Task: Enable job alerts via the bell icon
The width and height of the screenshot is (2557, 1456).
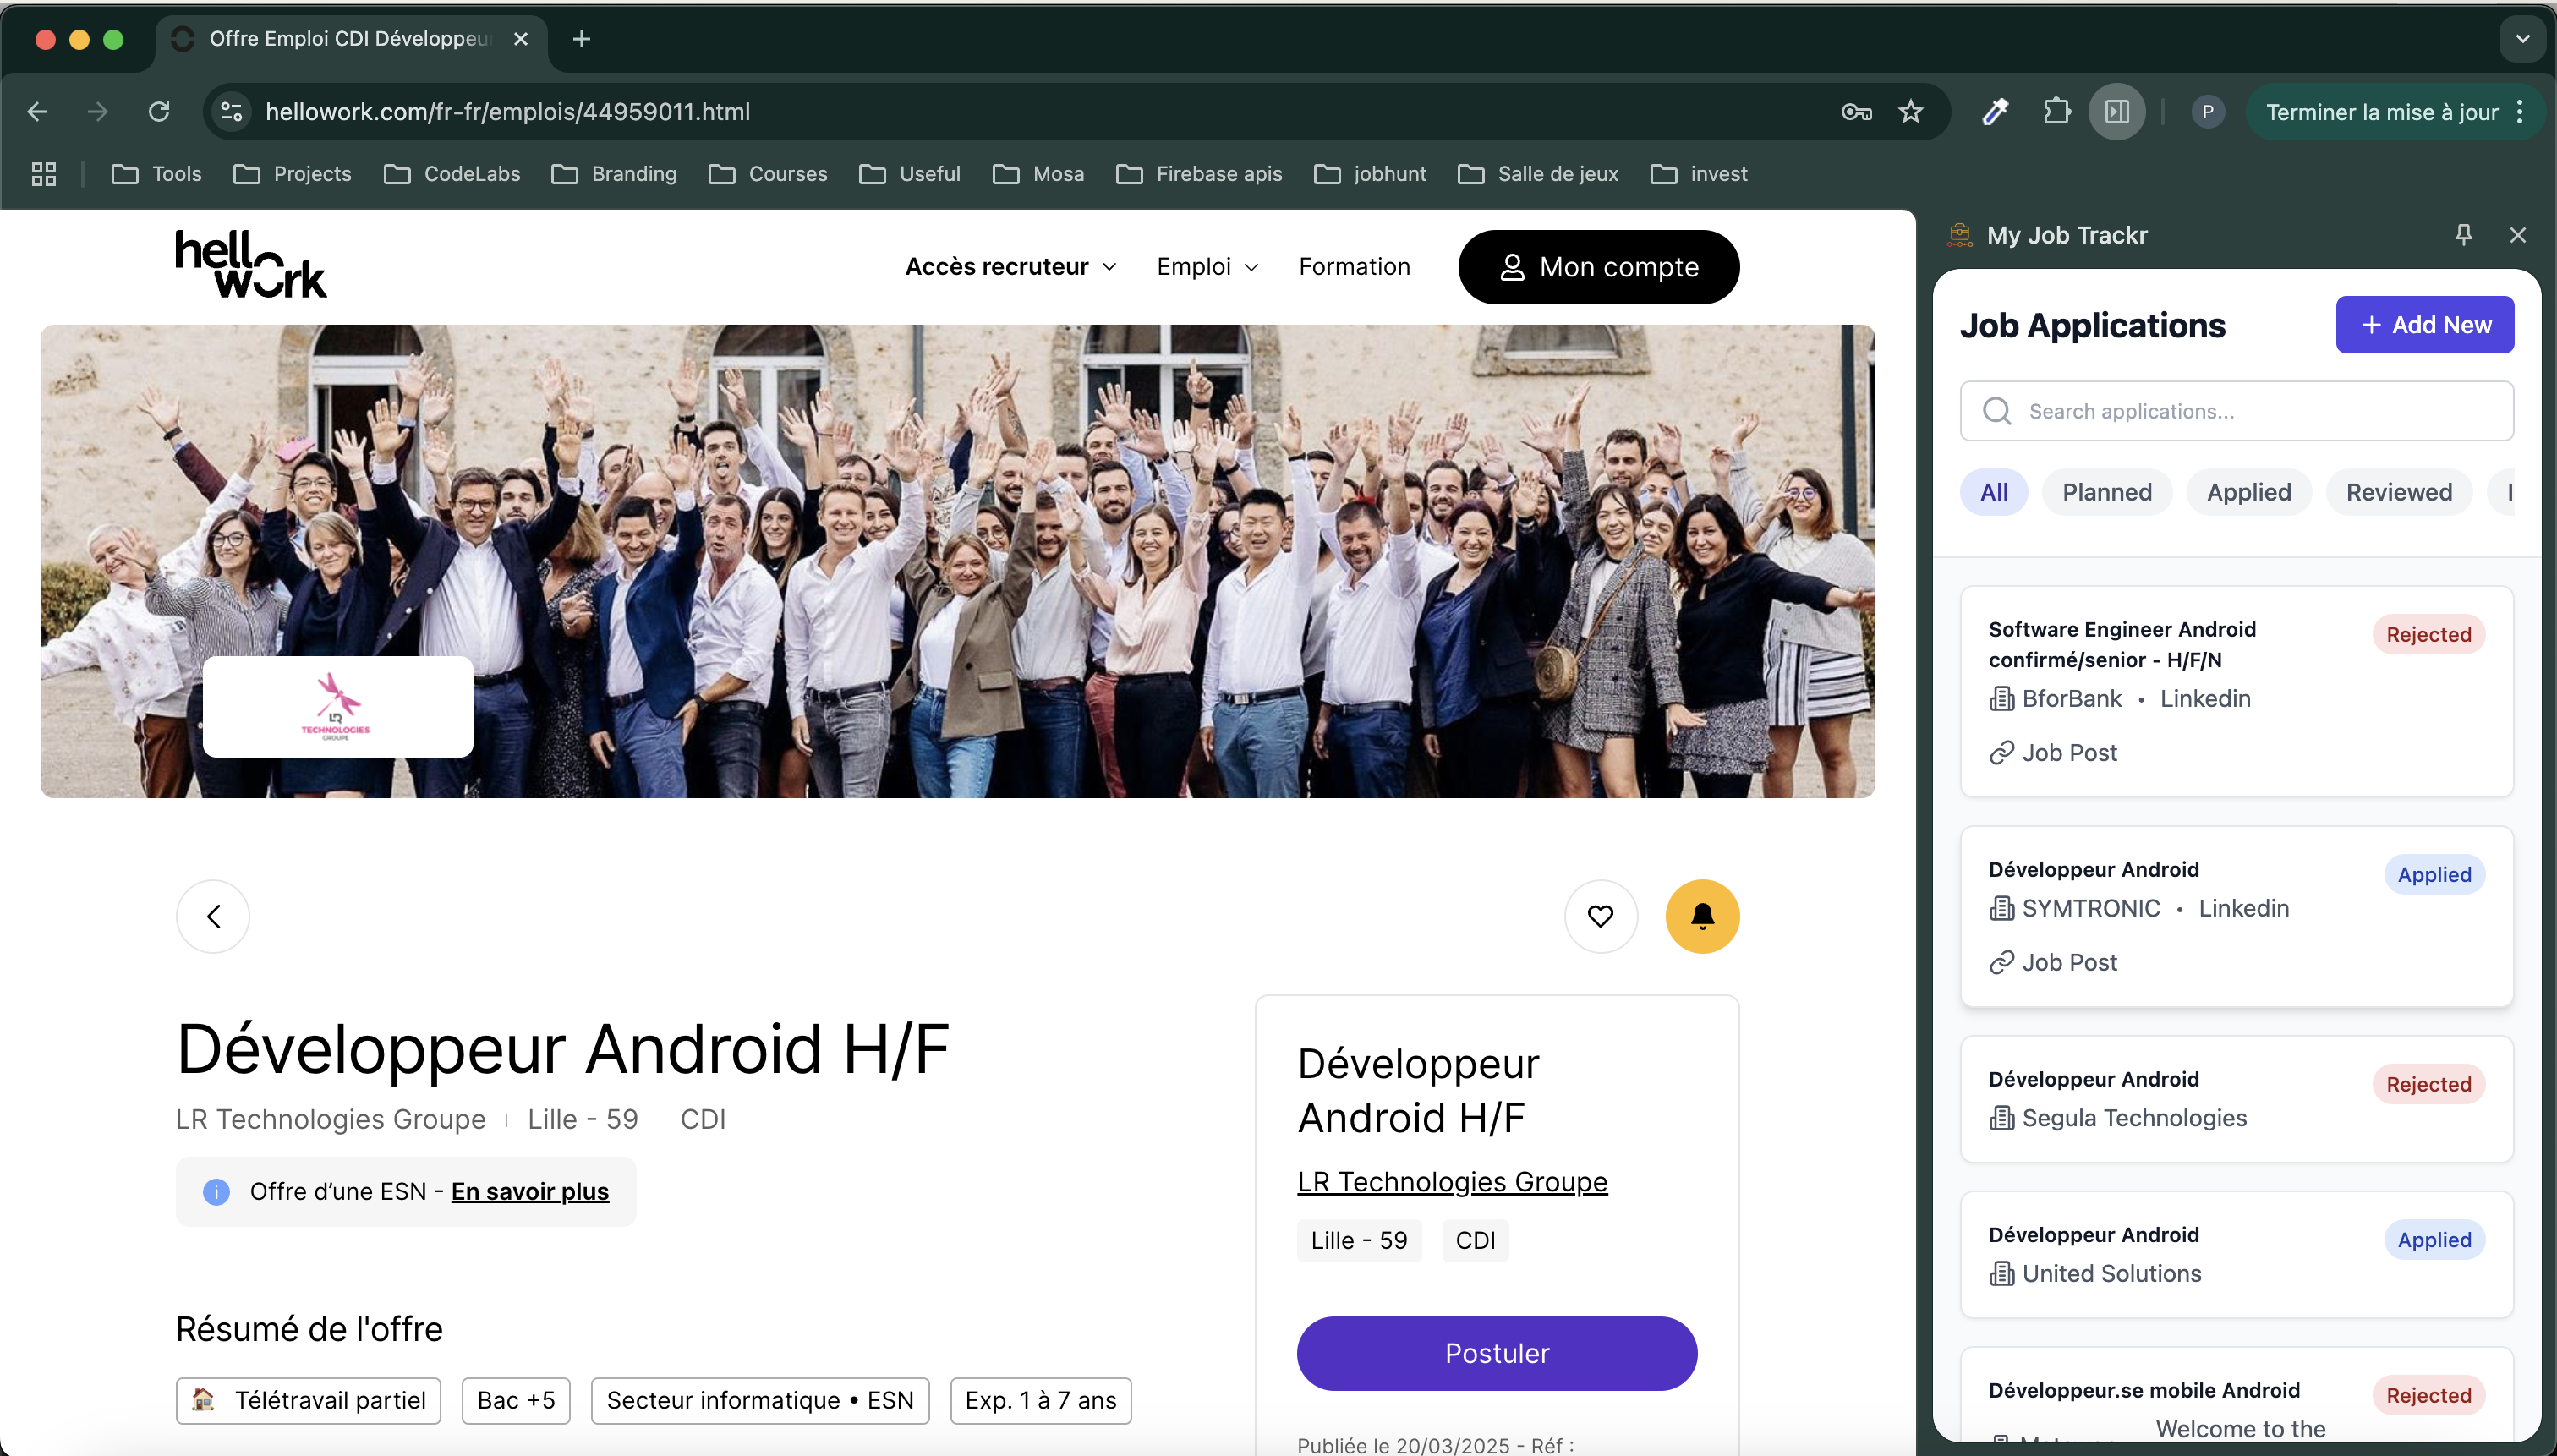Action: pyautogui.click(x=1701, y=915)
